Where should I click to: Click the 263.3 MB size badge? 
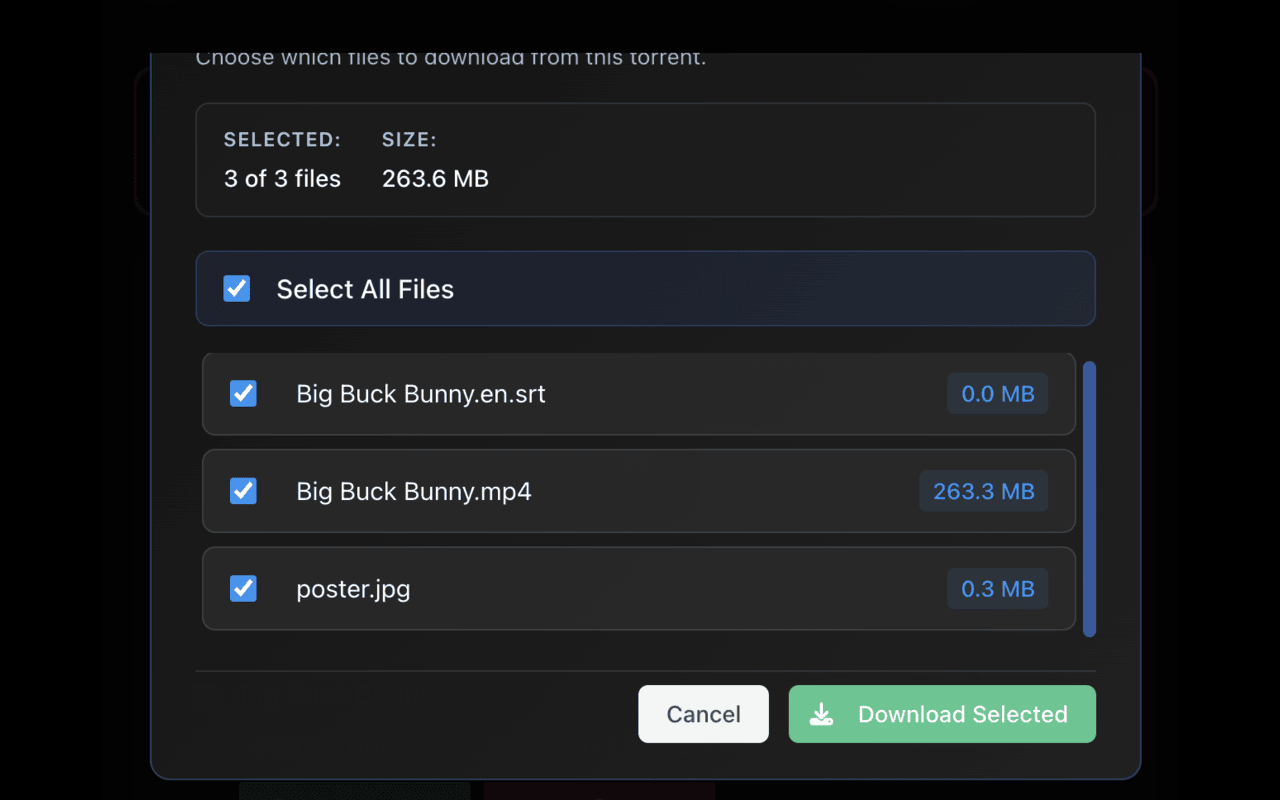[x=984, y=491]
